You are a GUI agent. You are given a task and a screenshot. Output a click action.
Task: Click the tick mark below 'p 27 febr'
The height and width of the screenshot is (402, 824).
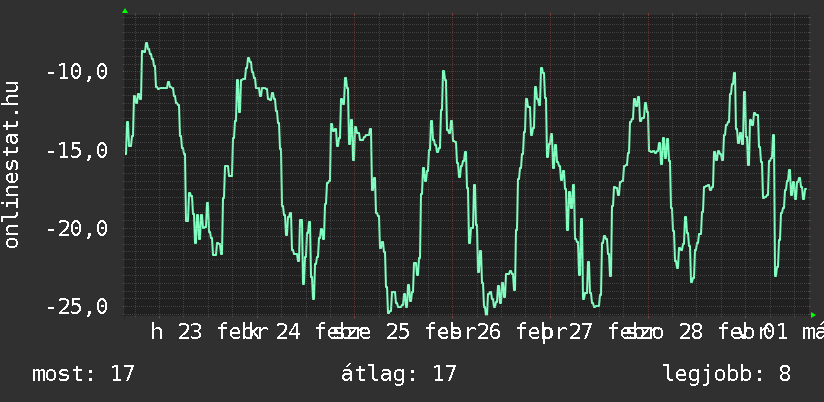click(x=545, y=336)
